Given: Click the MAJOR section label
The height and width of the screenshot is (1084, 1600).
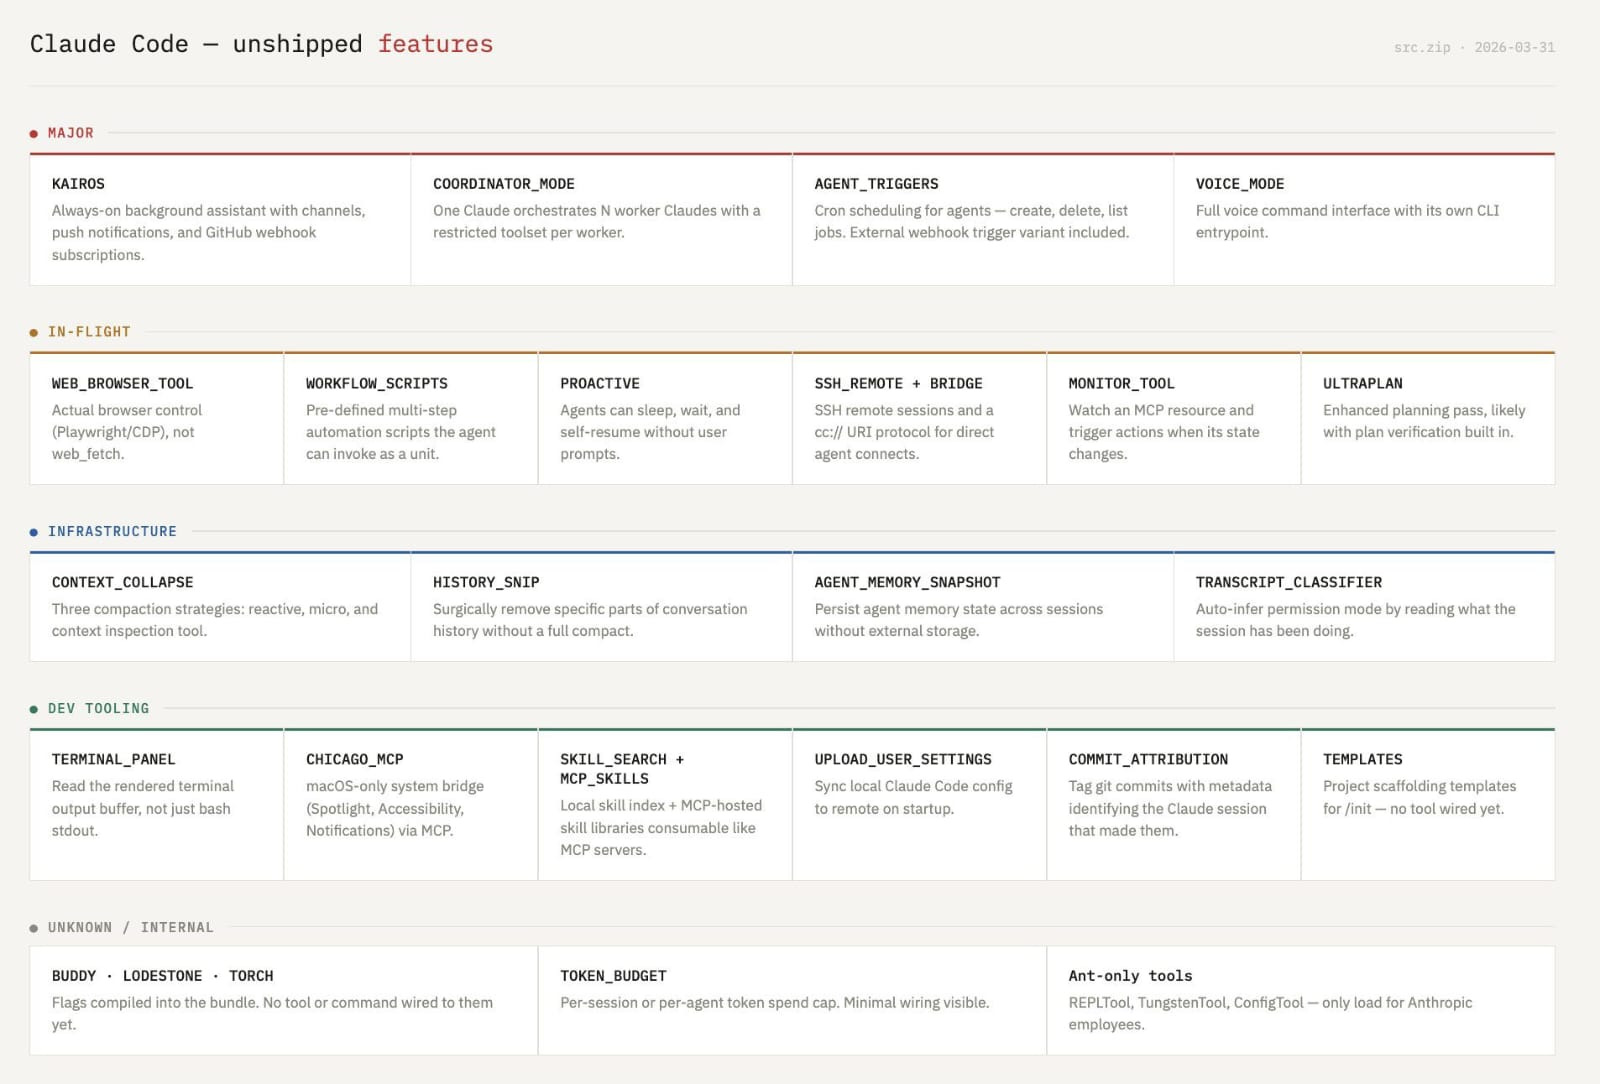Looking at the screenshot, I should tap(71, 133).
